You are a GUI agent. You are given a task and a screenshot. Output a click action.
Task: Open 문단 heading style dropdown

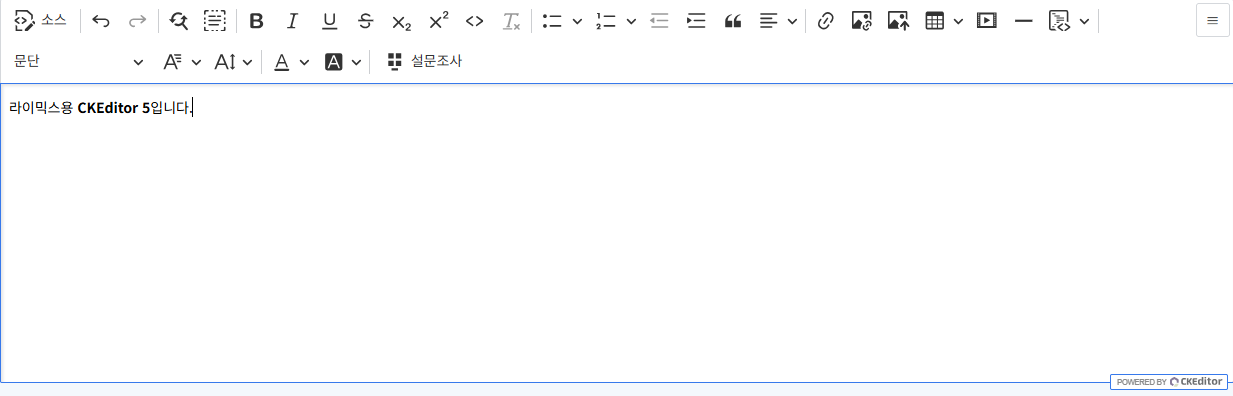(78, 62)
